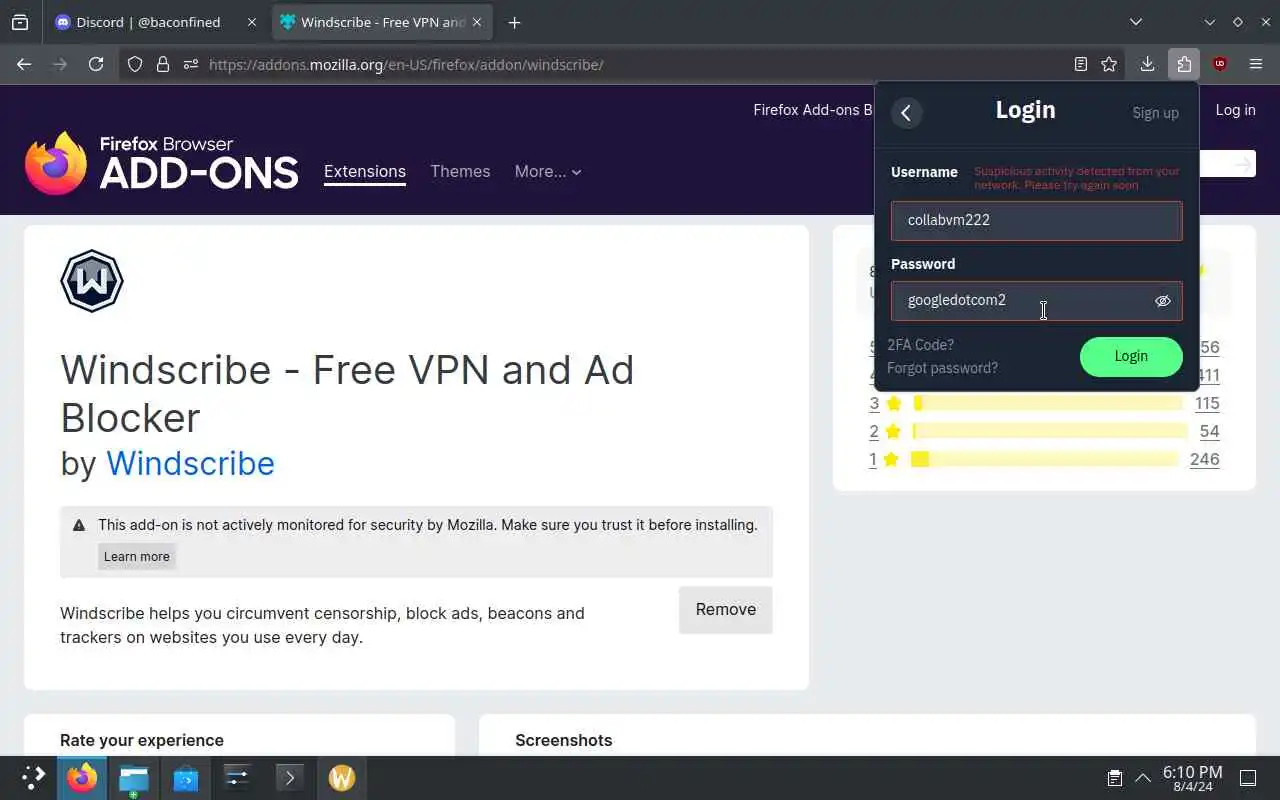
Task: Open the 246 one-star reviews count
Action: coord(1205,459)
